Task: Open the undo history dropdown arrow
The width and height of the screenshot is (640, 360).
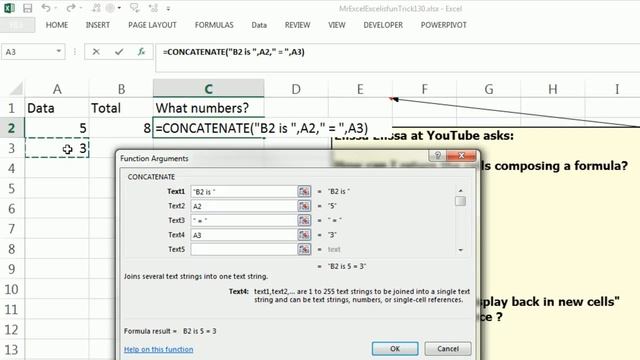Action: (56, 8)
